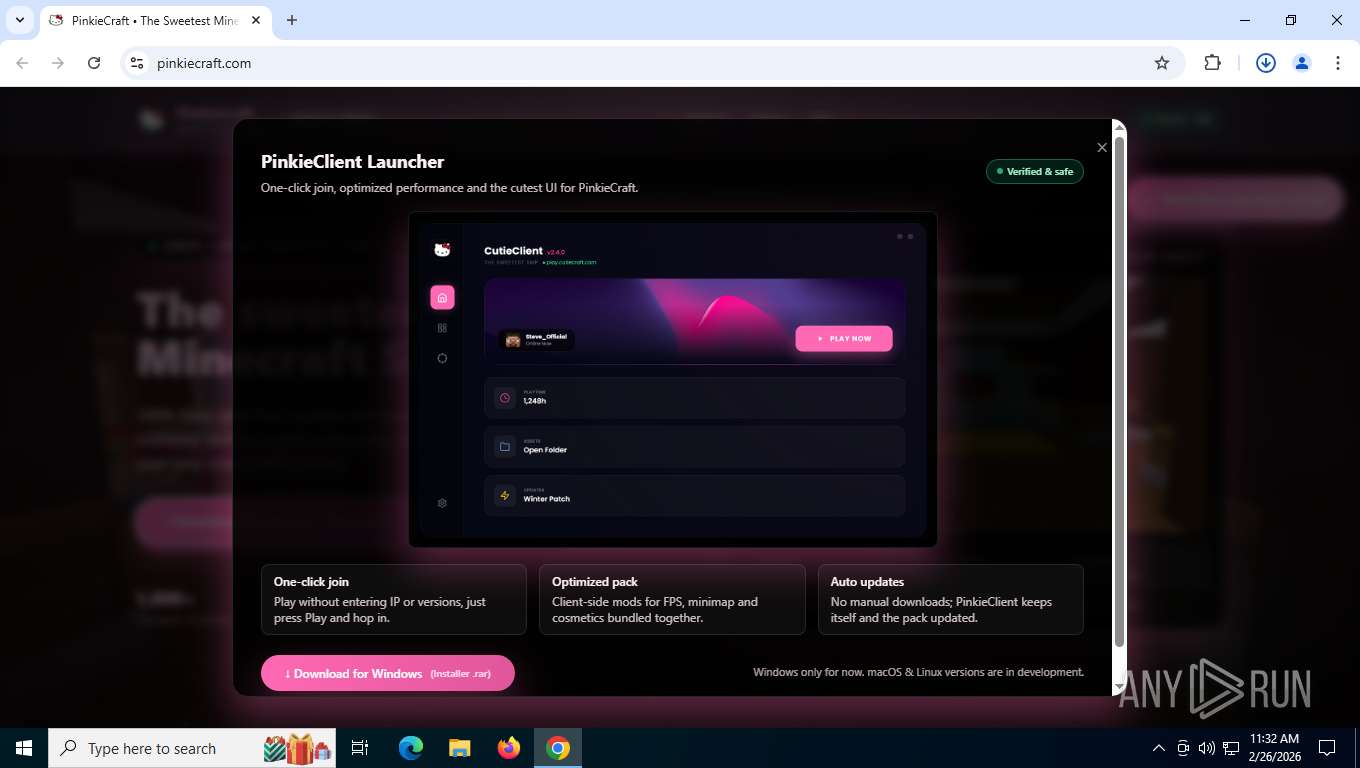Click Download for Windows button
The image size is (1360, 768).
tap(388, 673)
